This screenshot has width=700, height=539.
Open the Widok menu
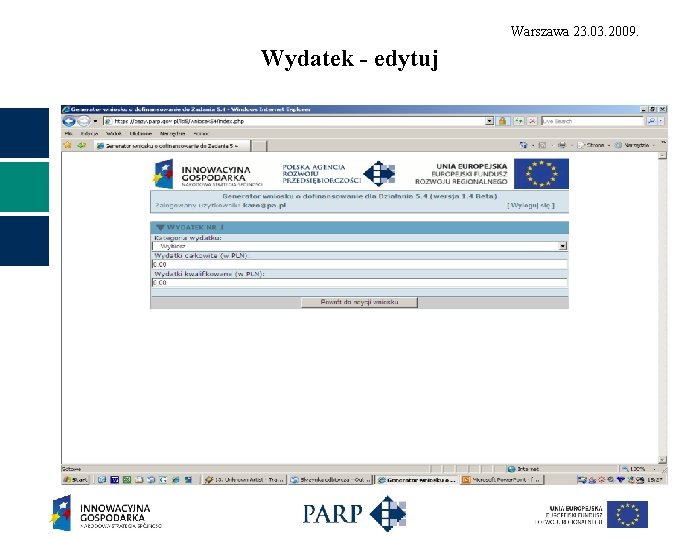pos(113,134)
